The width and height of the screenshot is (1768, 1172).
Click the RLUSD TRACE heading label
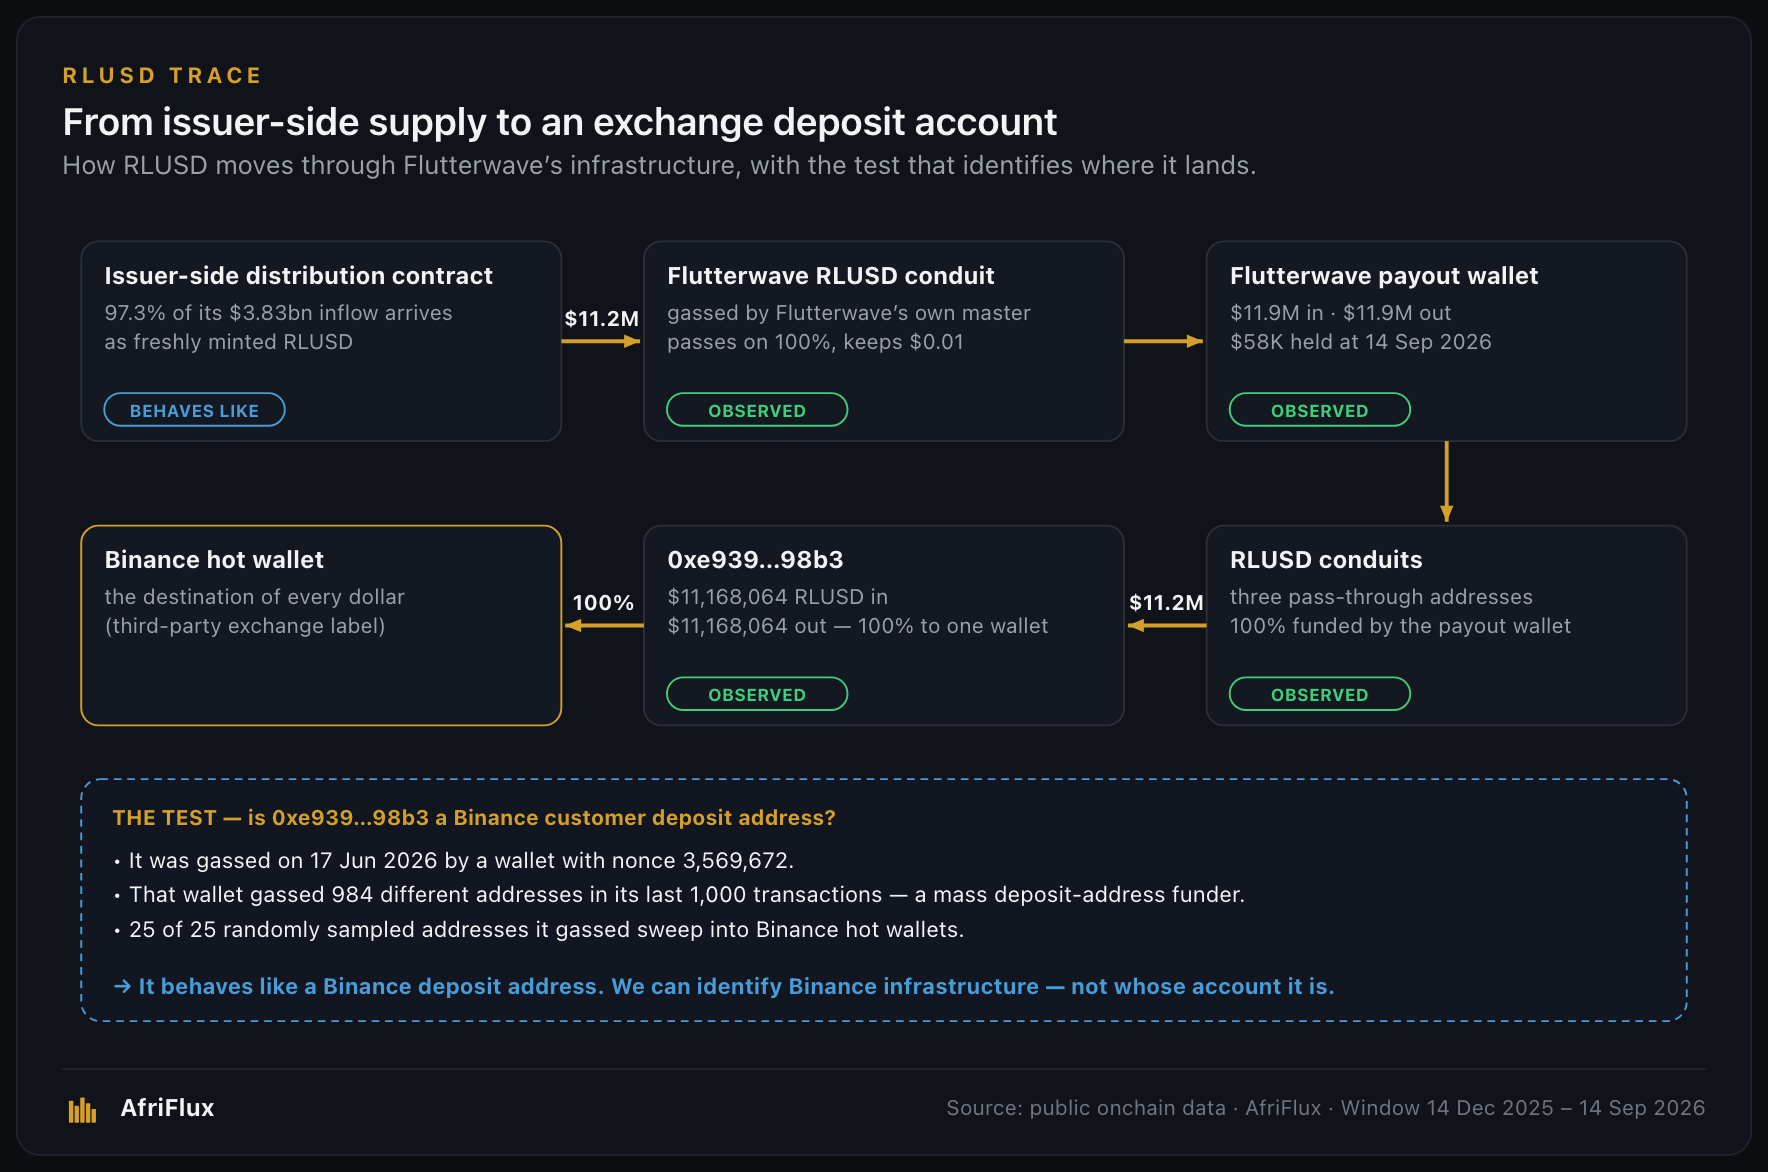tap(162, 76)
